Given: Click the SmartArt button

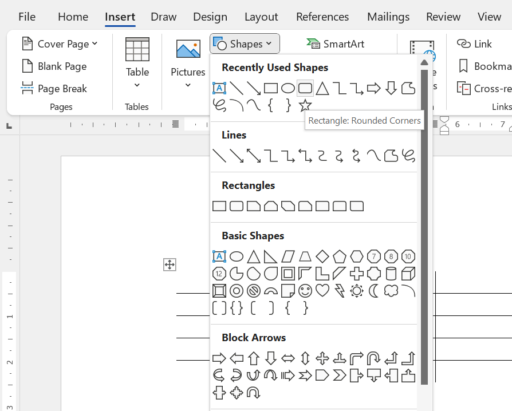Looking at the screenshot, I should [336, 44].
